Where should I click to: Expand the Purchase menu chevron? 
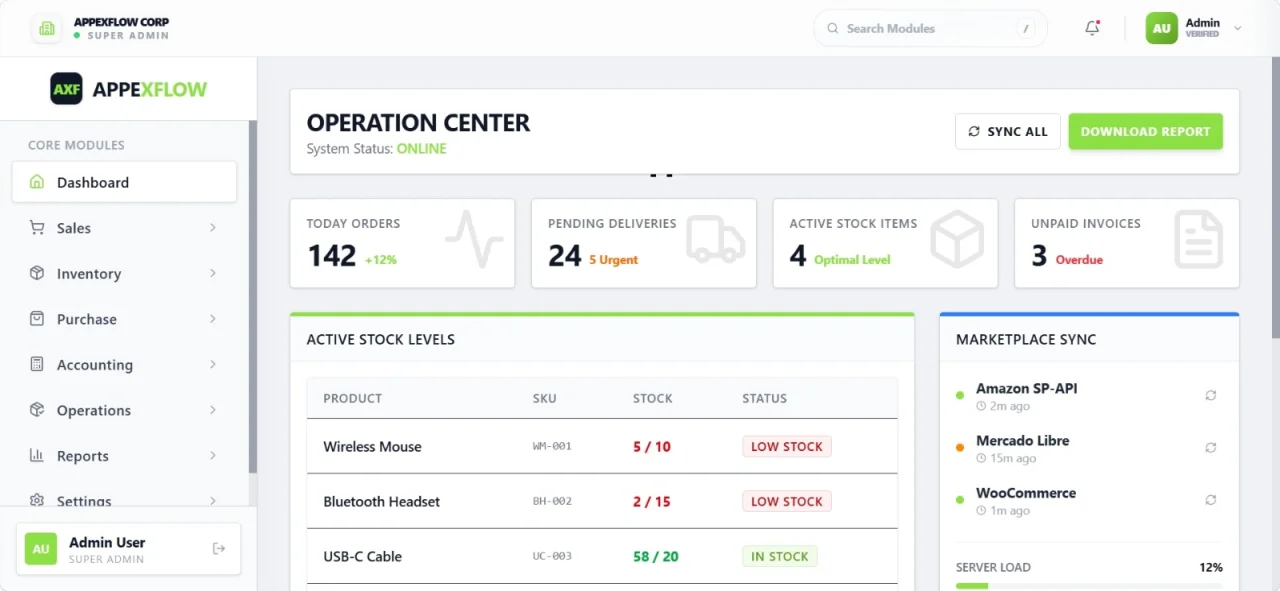(x=213, y=319)
